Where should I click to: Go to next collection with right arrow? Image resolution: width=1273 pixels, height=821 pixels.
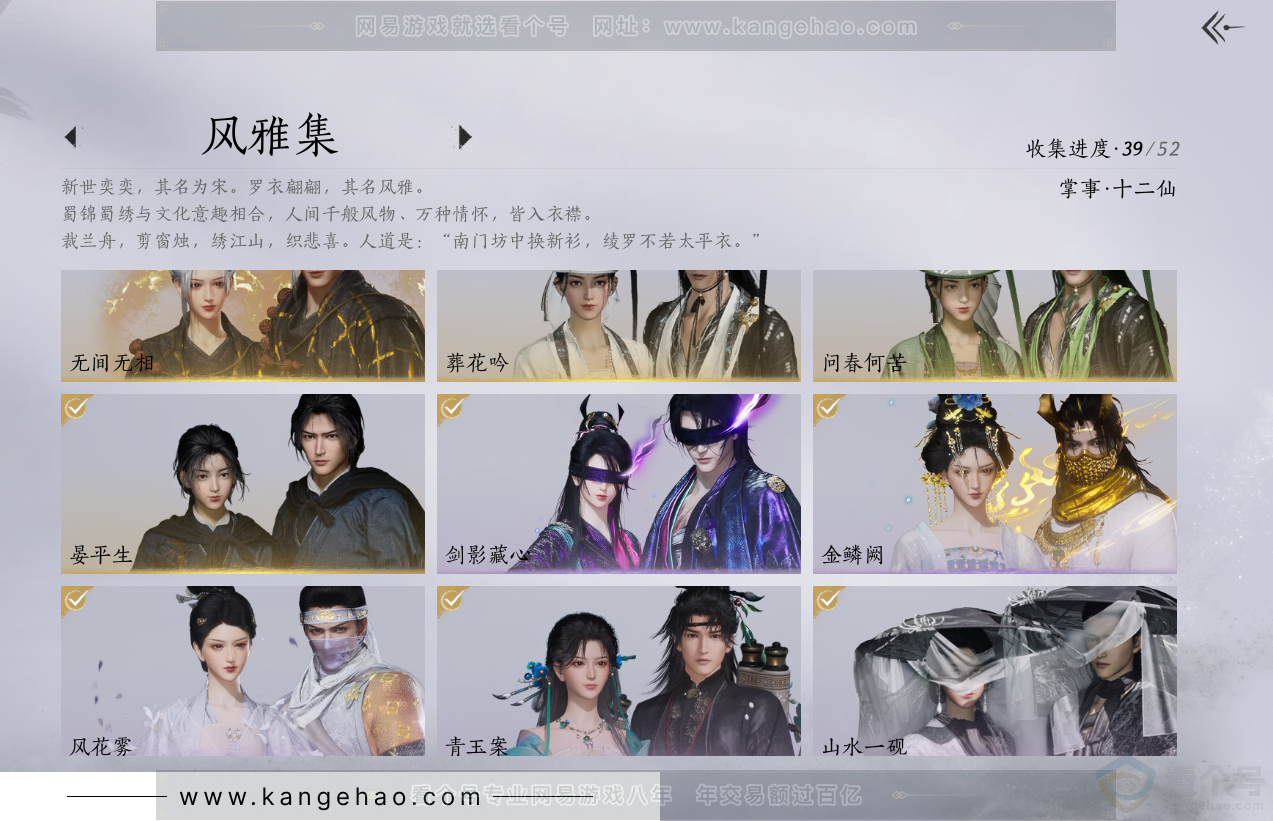(465, 136)
